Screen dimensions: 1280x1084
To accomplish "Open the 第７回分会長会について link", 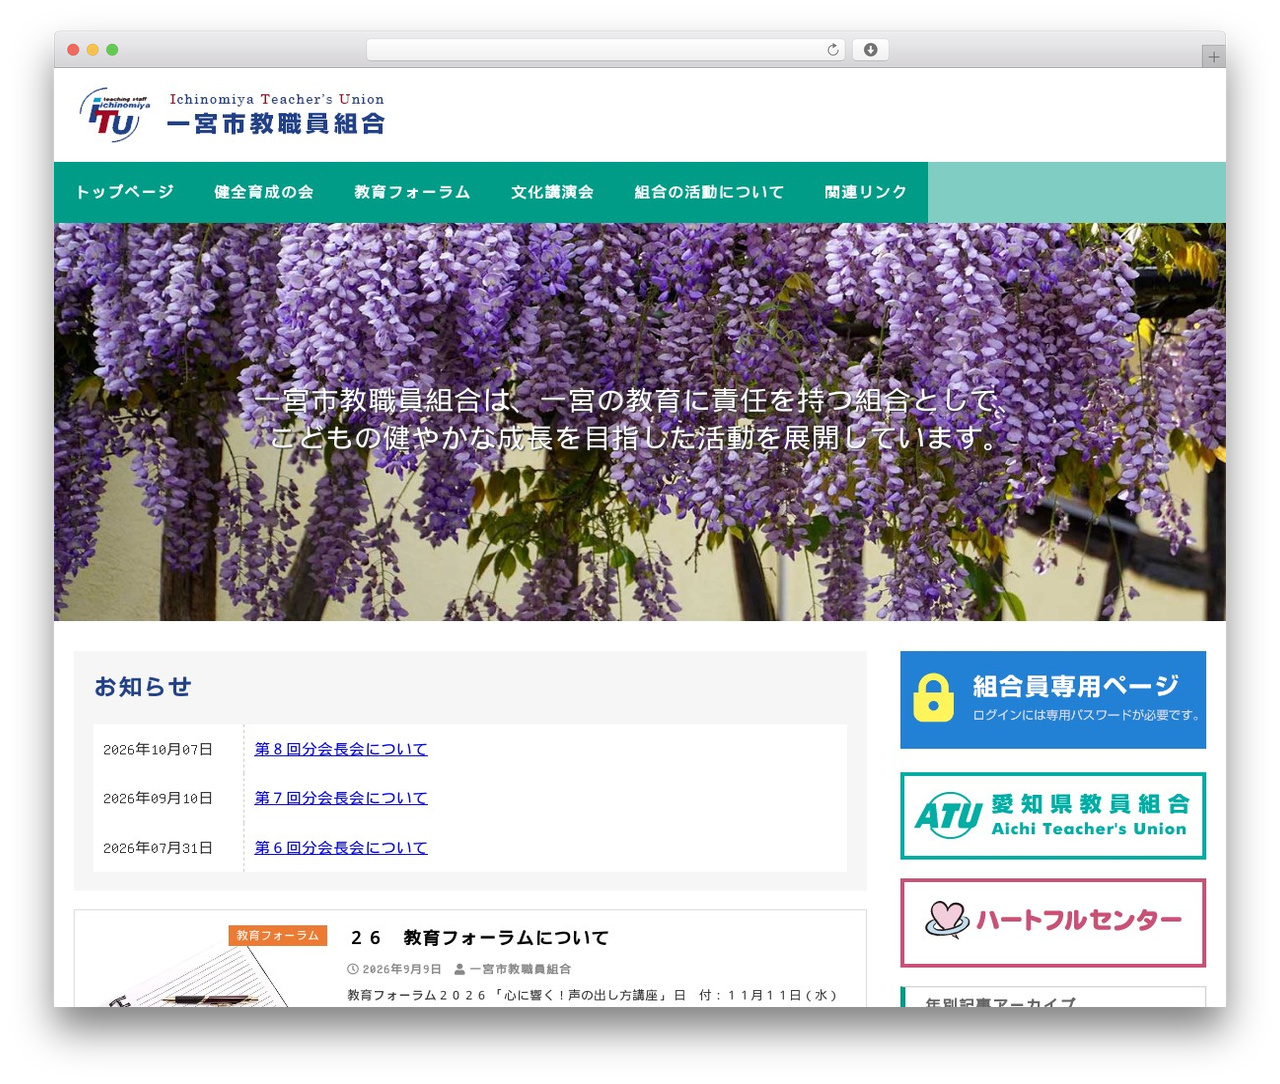I will (x=341, y=798).
